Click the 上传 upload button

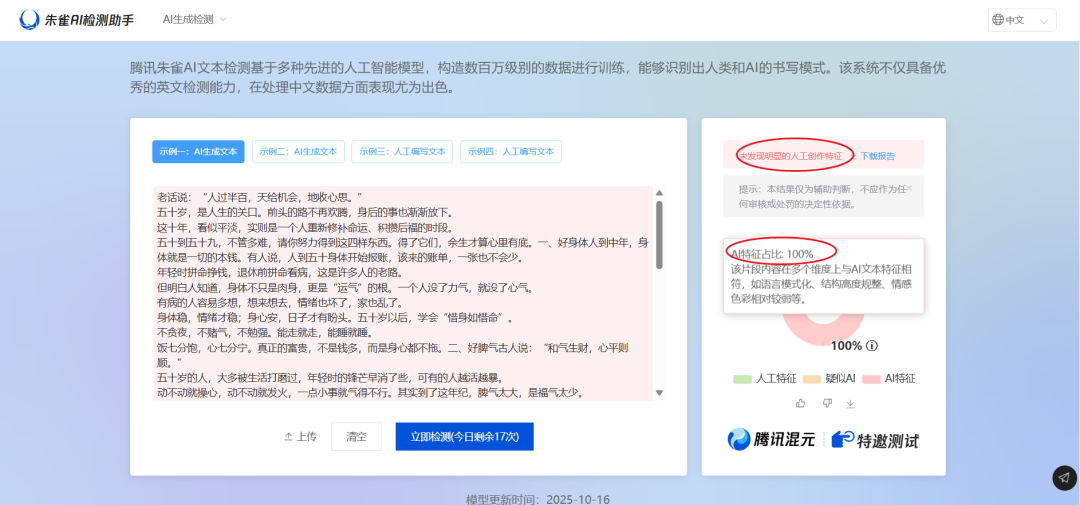click(x=300, y=437)
